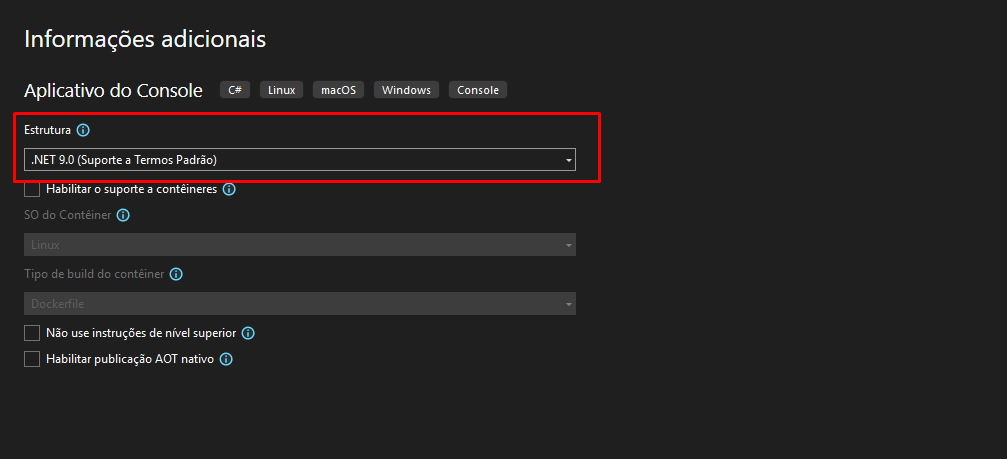Show info for Habilitar o suporte a contêineres
Screen dimensions: 1007x459
tap(229, 190)
